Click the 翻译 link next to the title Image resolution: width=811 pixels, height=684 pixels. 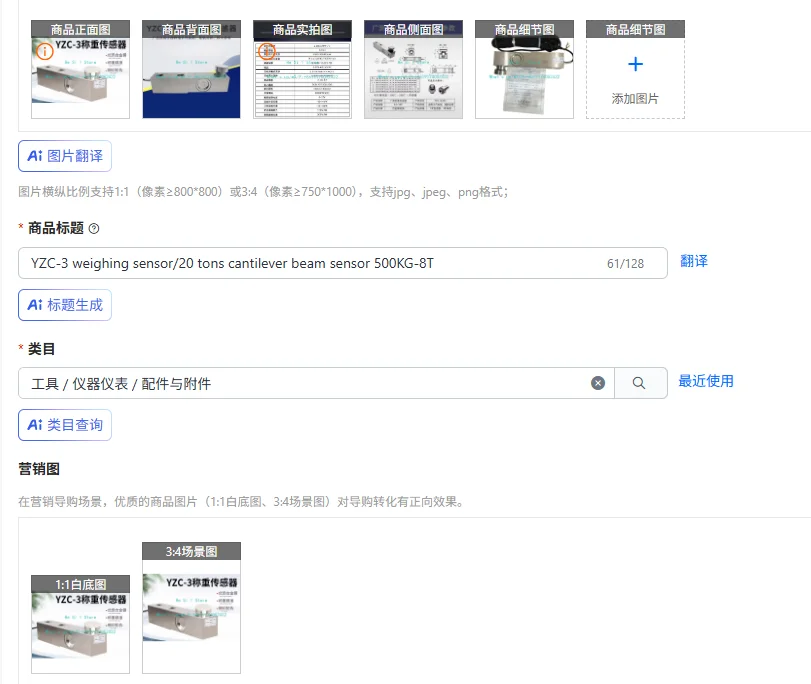click(694, 261)
